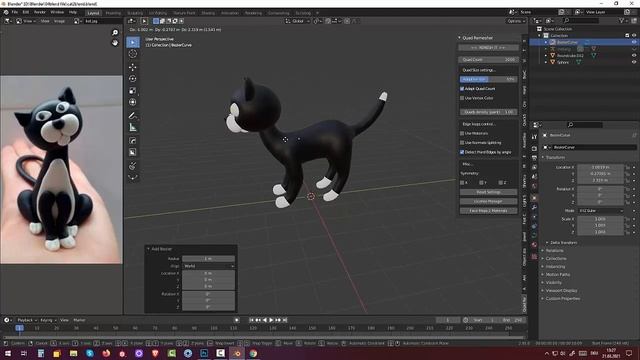Expand the Custom Properties section
Image resolution: width=640 pixels, height=360 pixels.
(543, 299)
